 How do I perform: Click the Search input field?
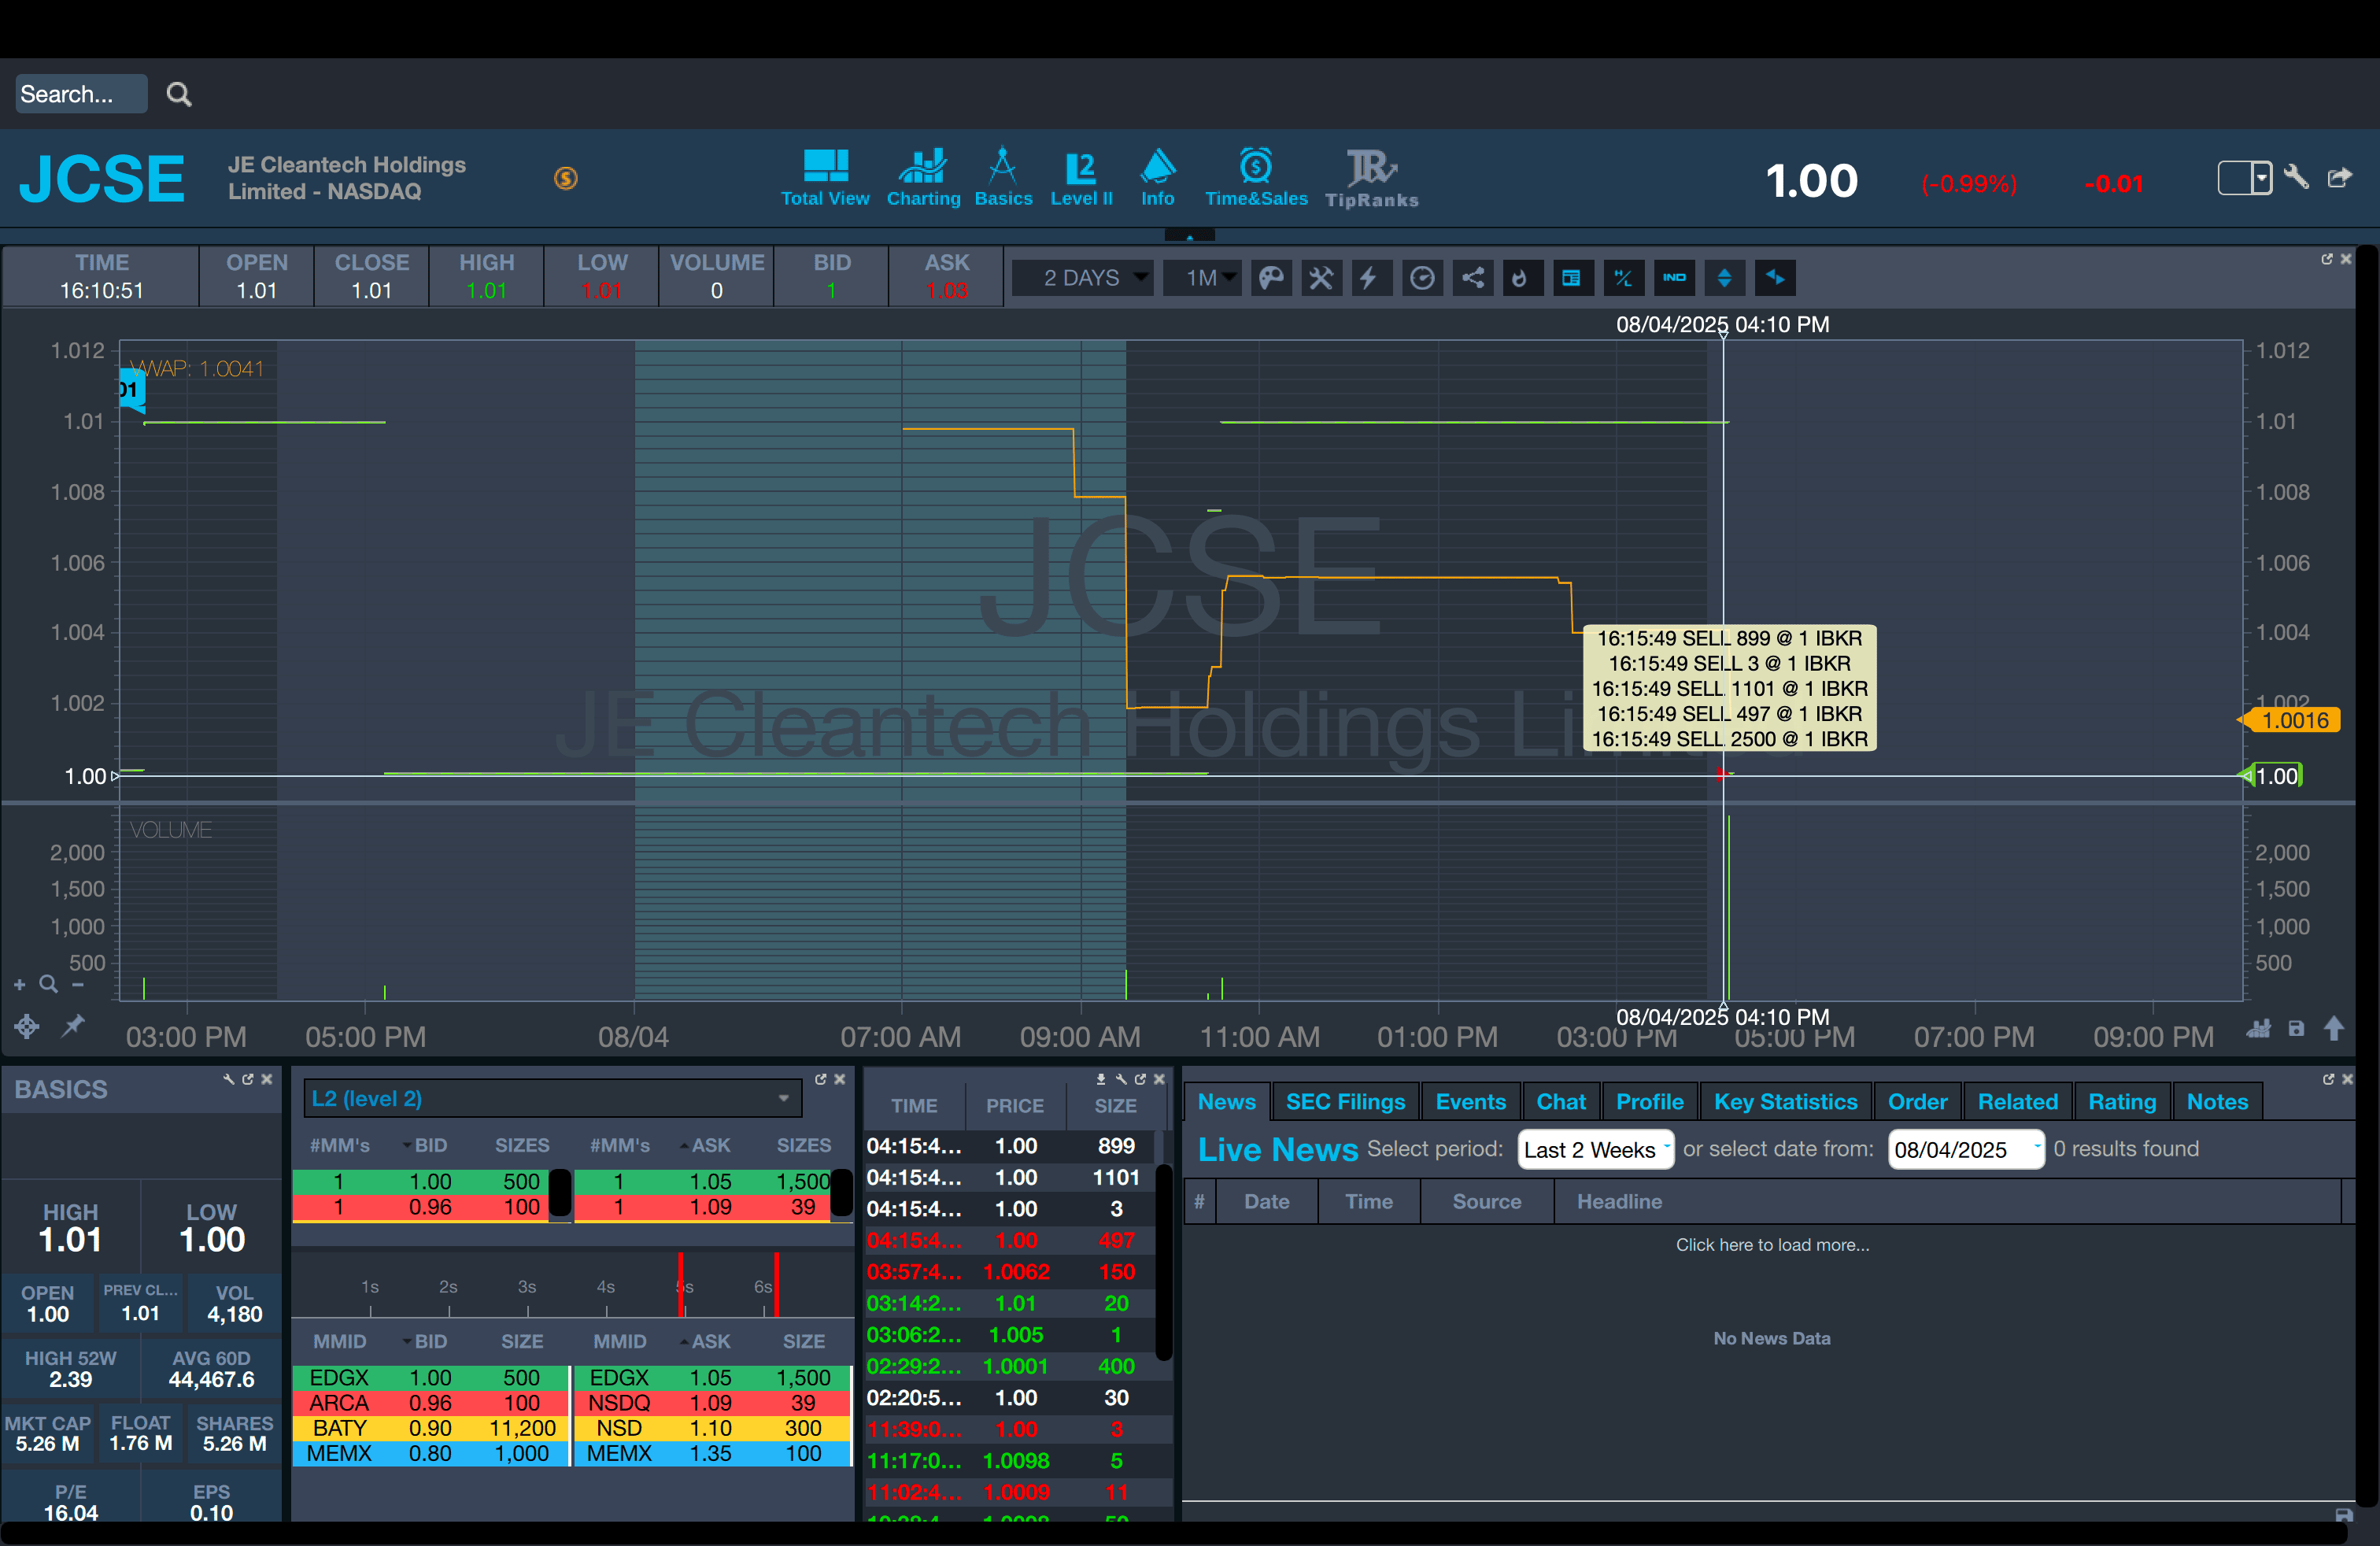pyautogui.click(x=80, y=94)
